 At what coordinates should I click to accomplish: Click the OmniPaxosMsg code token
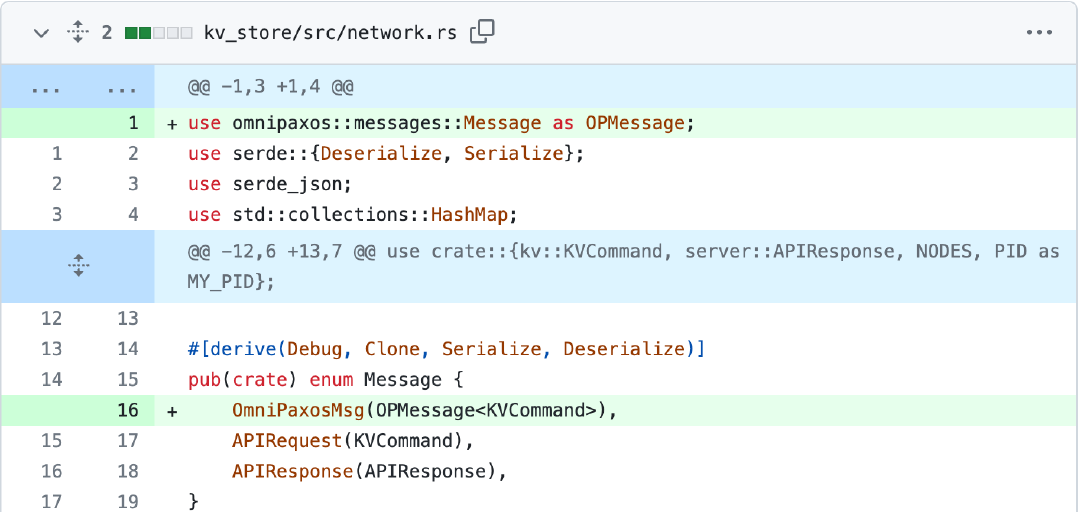(x=298, y=411)
